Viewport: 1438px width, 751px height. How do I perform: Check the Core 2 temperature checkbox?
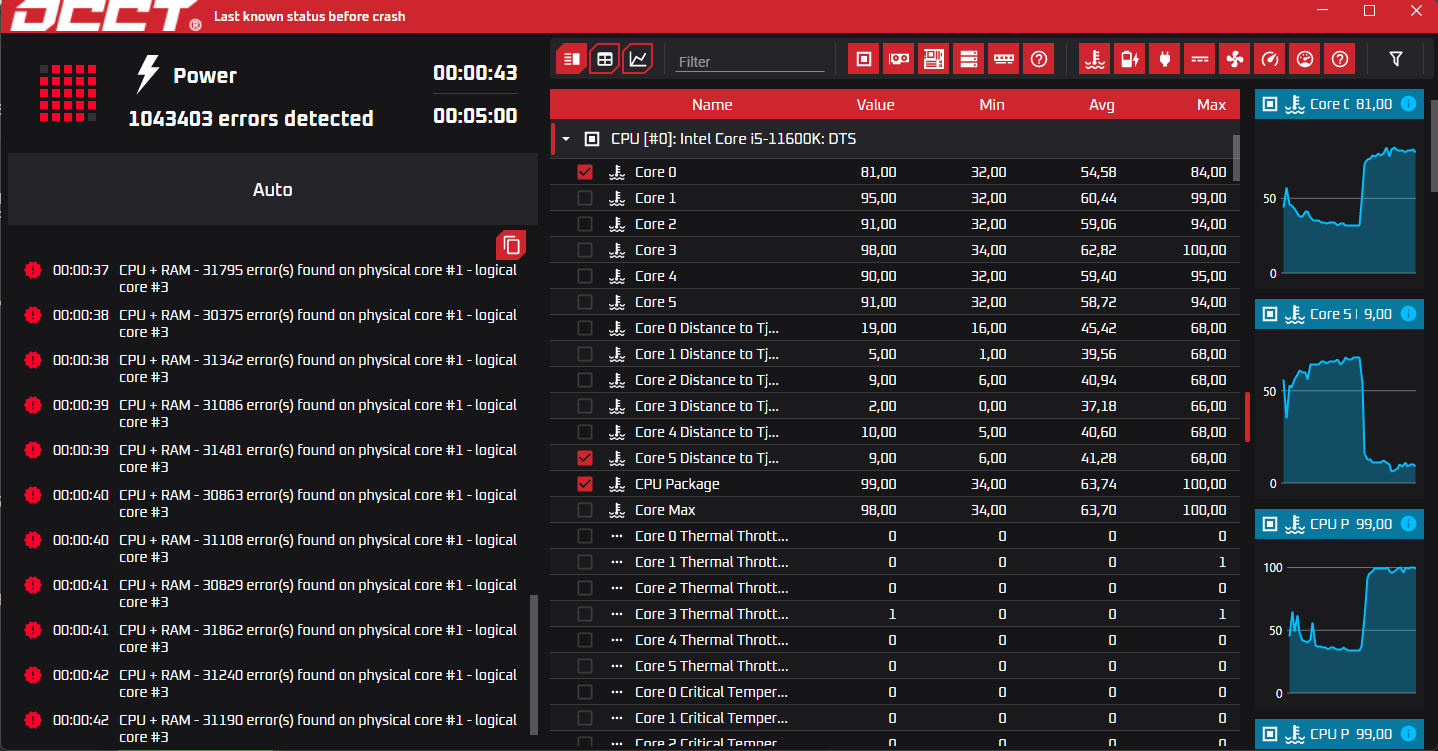click(585, 224)
